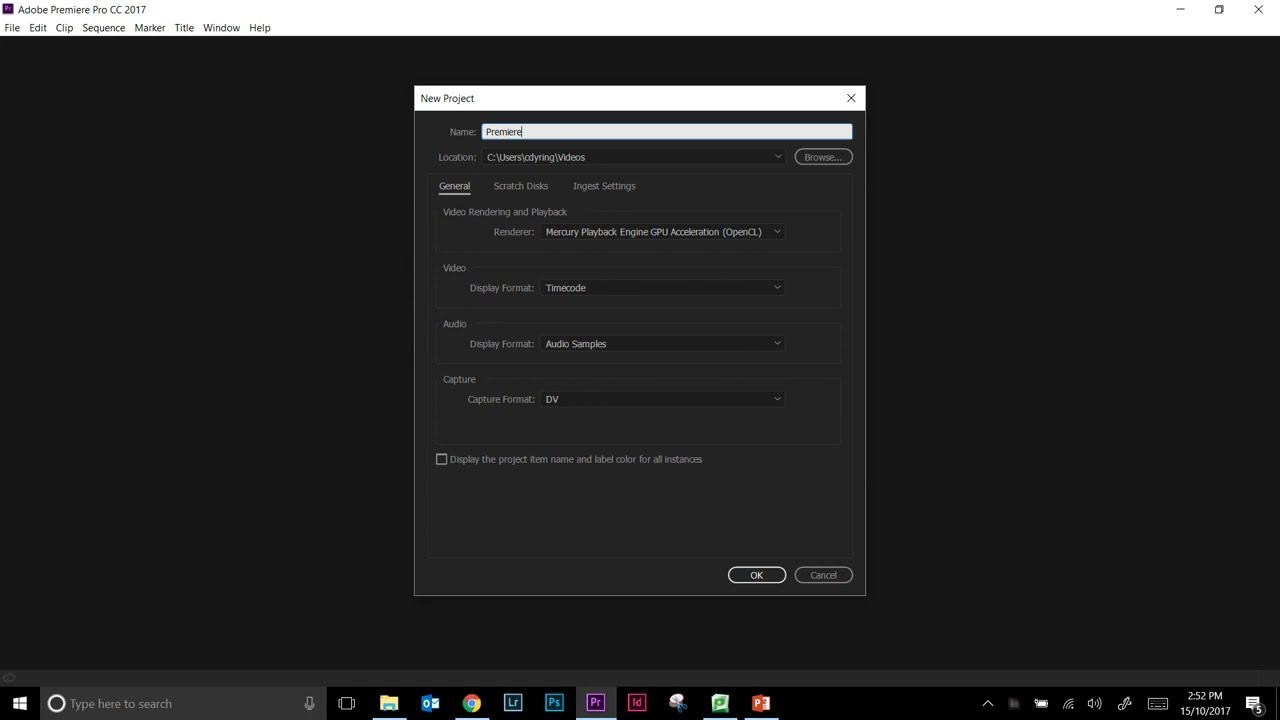The image size is (1280, 720).
Task: Open the volume control tray icon
Action: point(1095,703)
